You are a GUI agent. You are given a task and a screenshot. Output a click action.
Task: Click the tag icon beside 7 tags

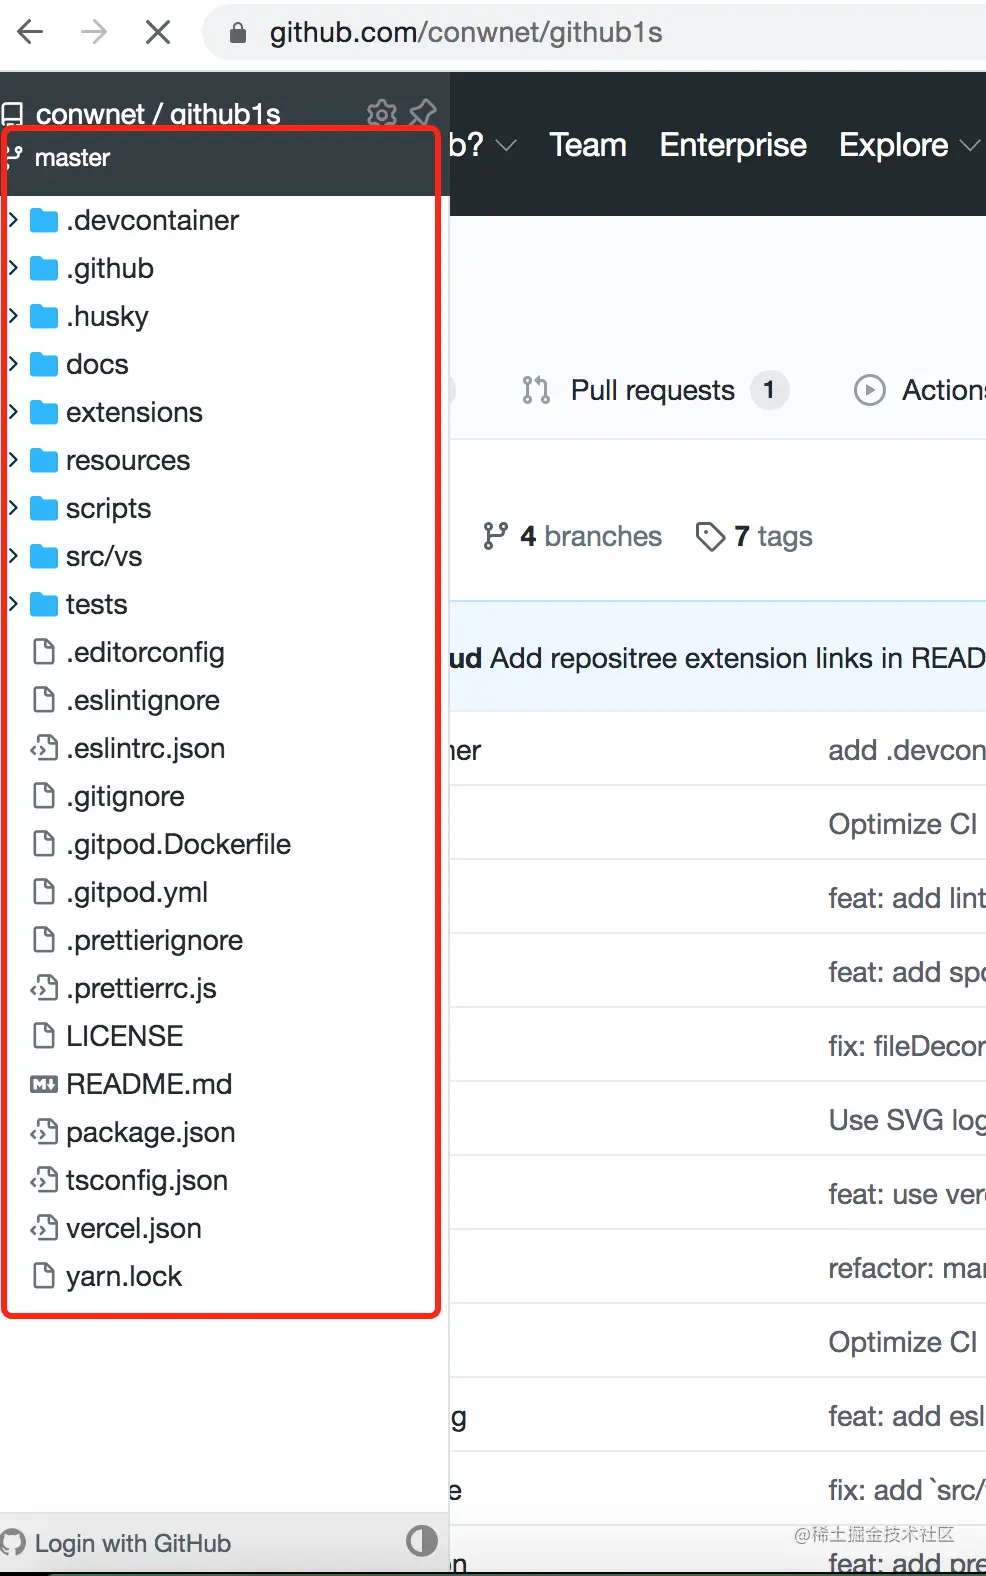pos(710,537)
